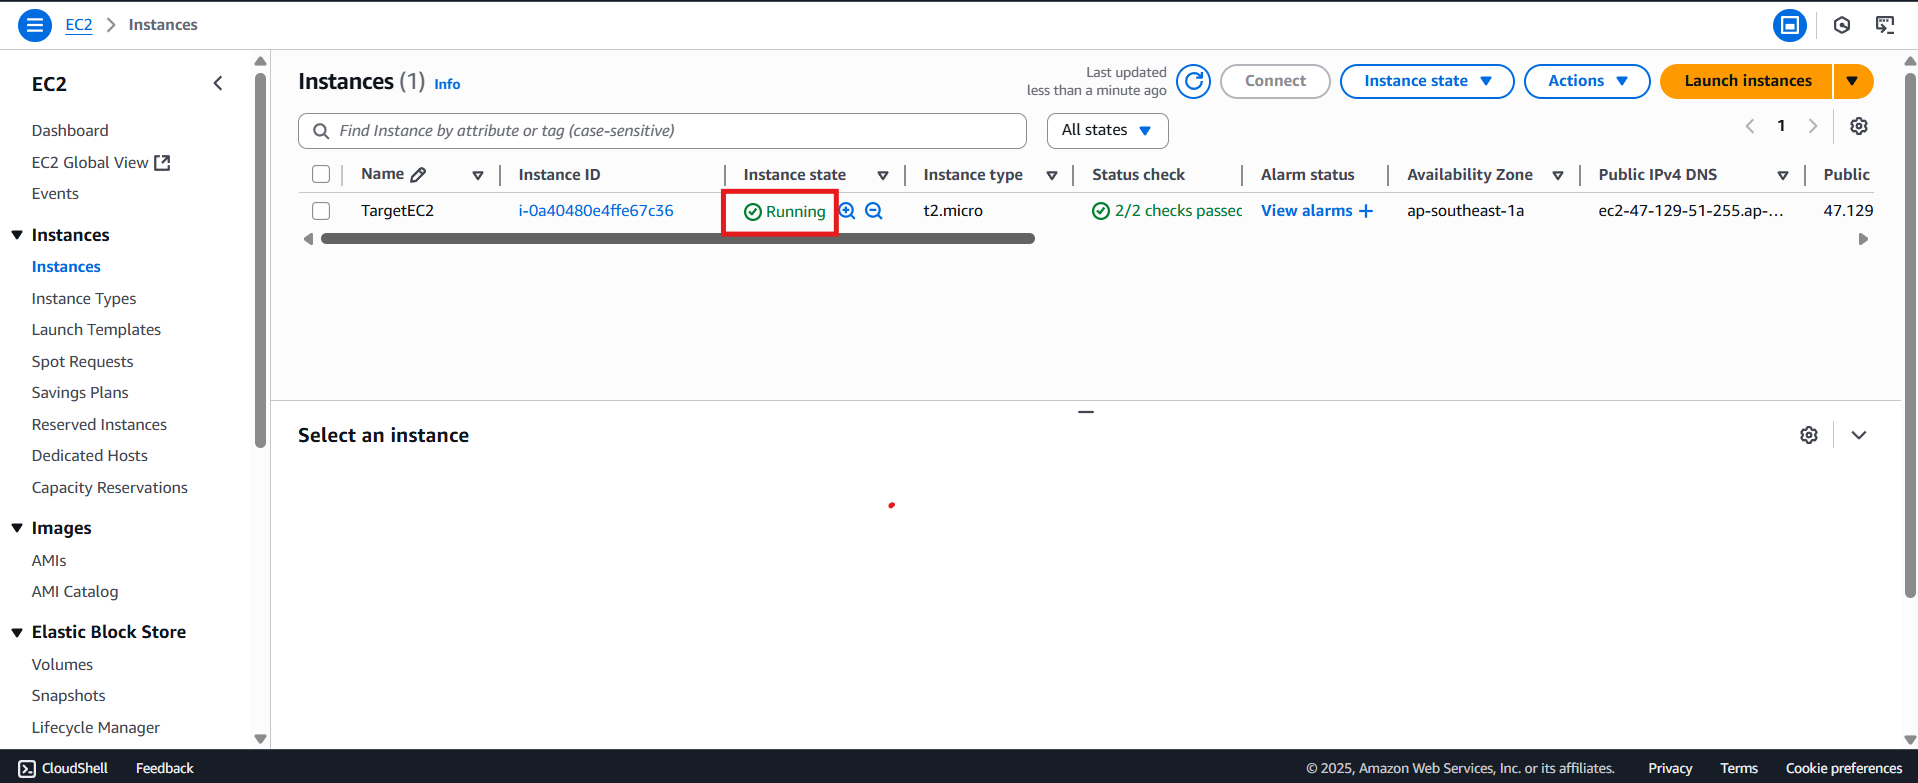Click the EC2 breadcrumb link

click(79, 25)
